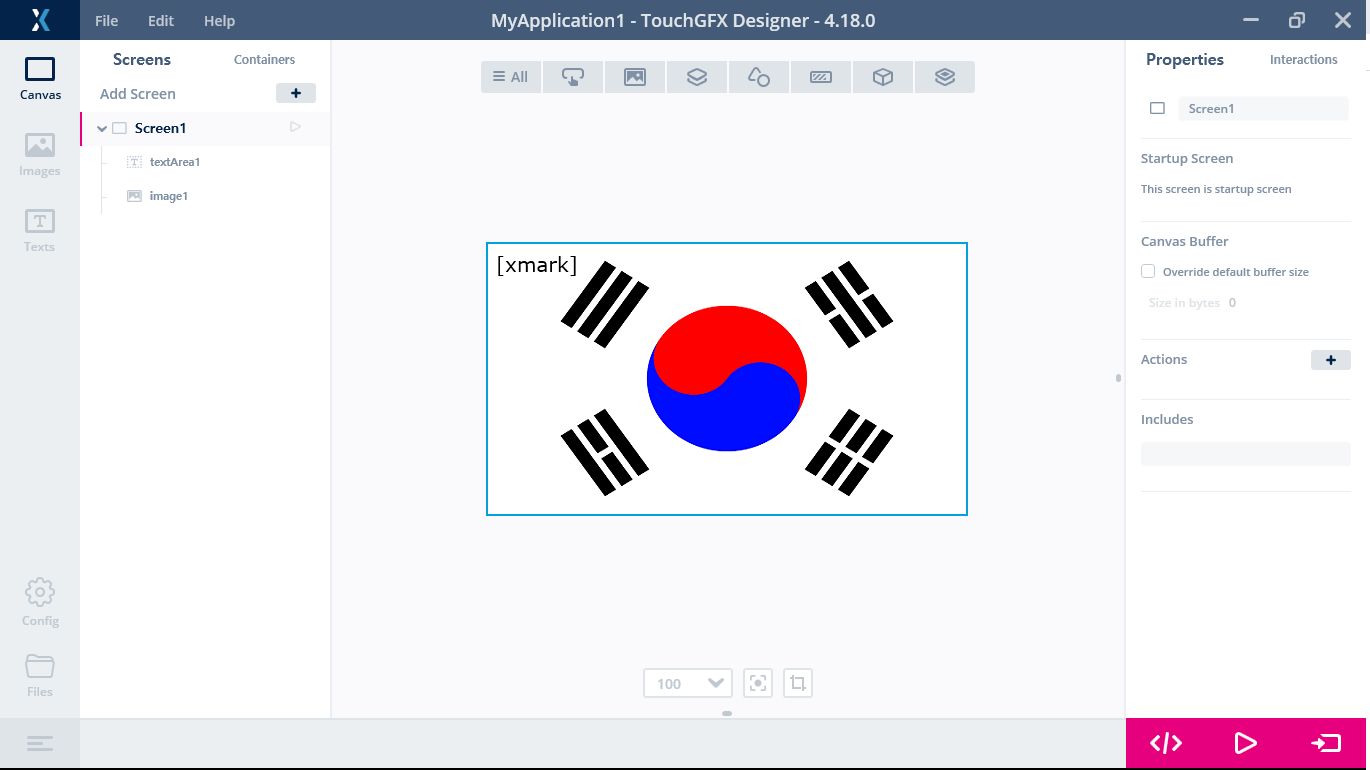Viewport: 1370px width, 770px height.
Task: Restore down the TouchGFX Designer window
Action: point(1297,20)
